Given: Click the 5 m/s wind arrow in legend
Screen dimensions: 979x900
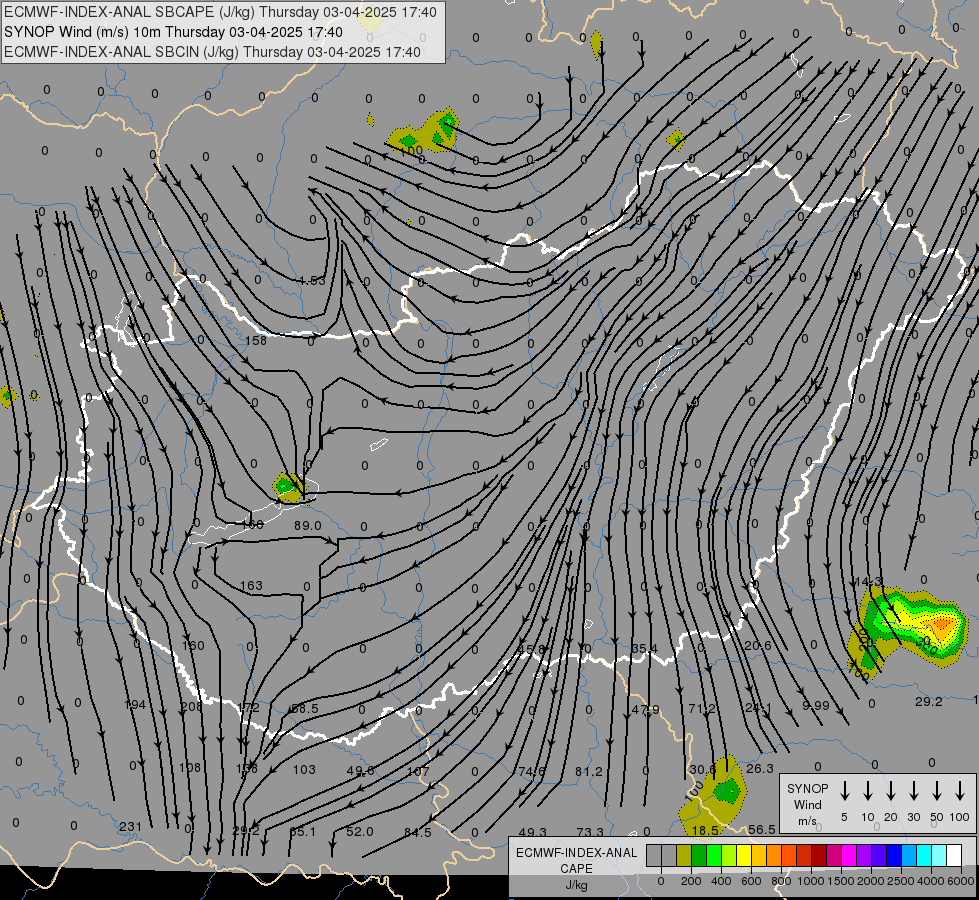Looking at the screenshot, I should coord(844,791).
